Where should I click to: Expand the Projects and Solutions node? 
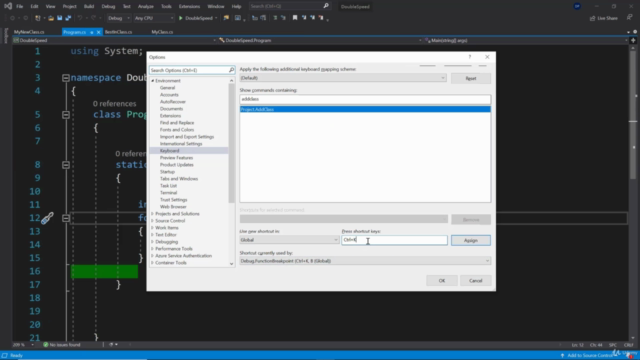(153, 214)
